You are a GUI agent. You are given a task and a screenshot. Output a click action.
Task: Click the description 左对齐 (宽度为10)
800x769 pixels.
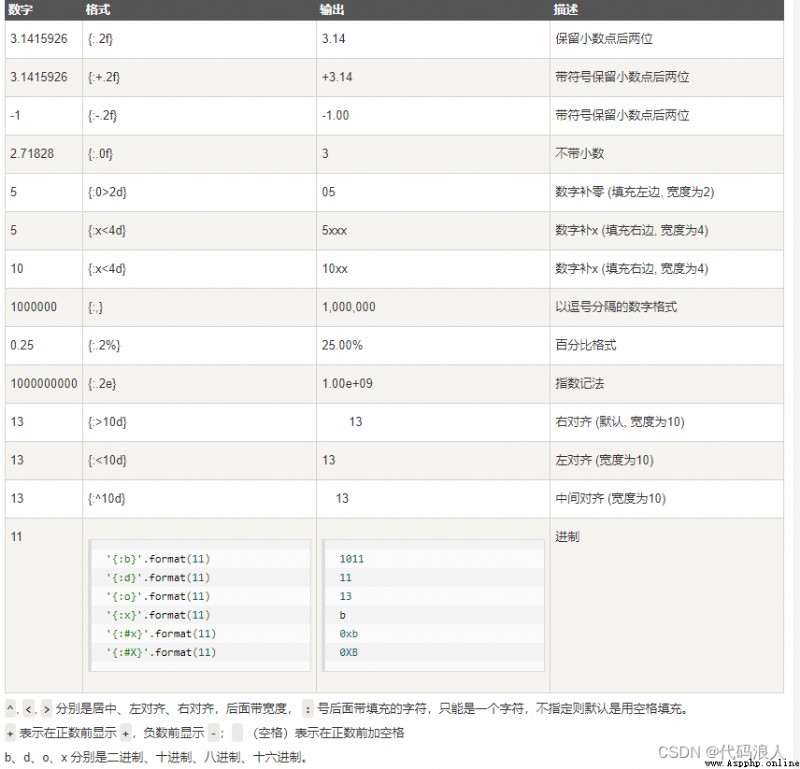pos(605,460)
